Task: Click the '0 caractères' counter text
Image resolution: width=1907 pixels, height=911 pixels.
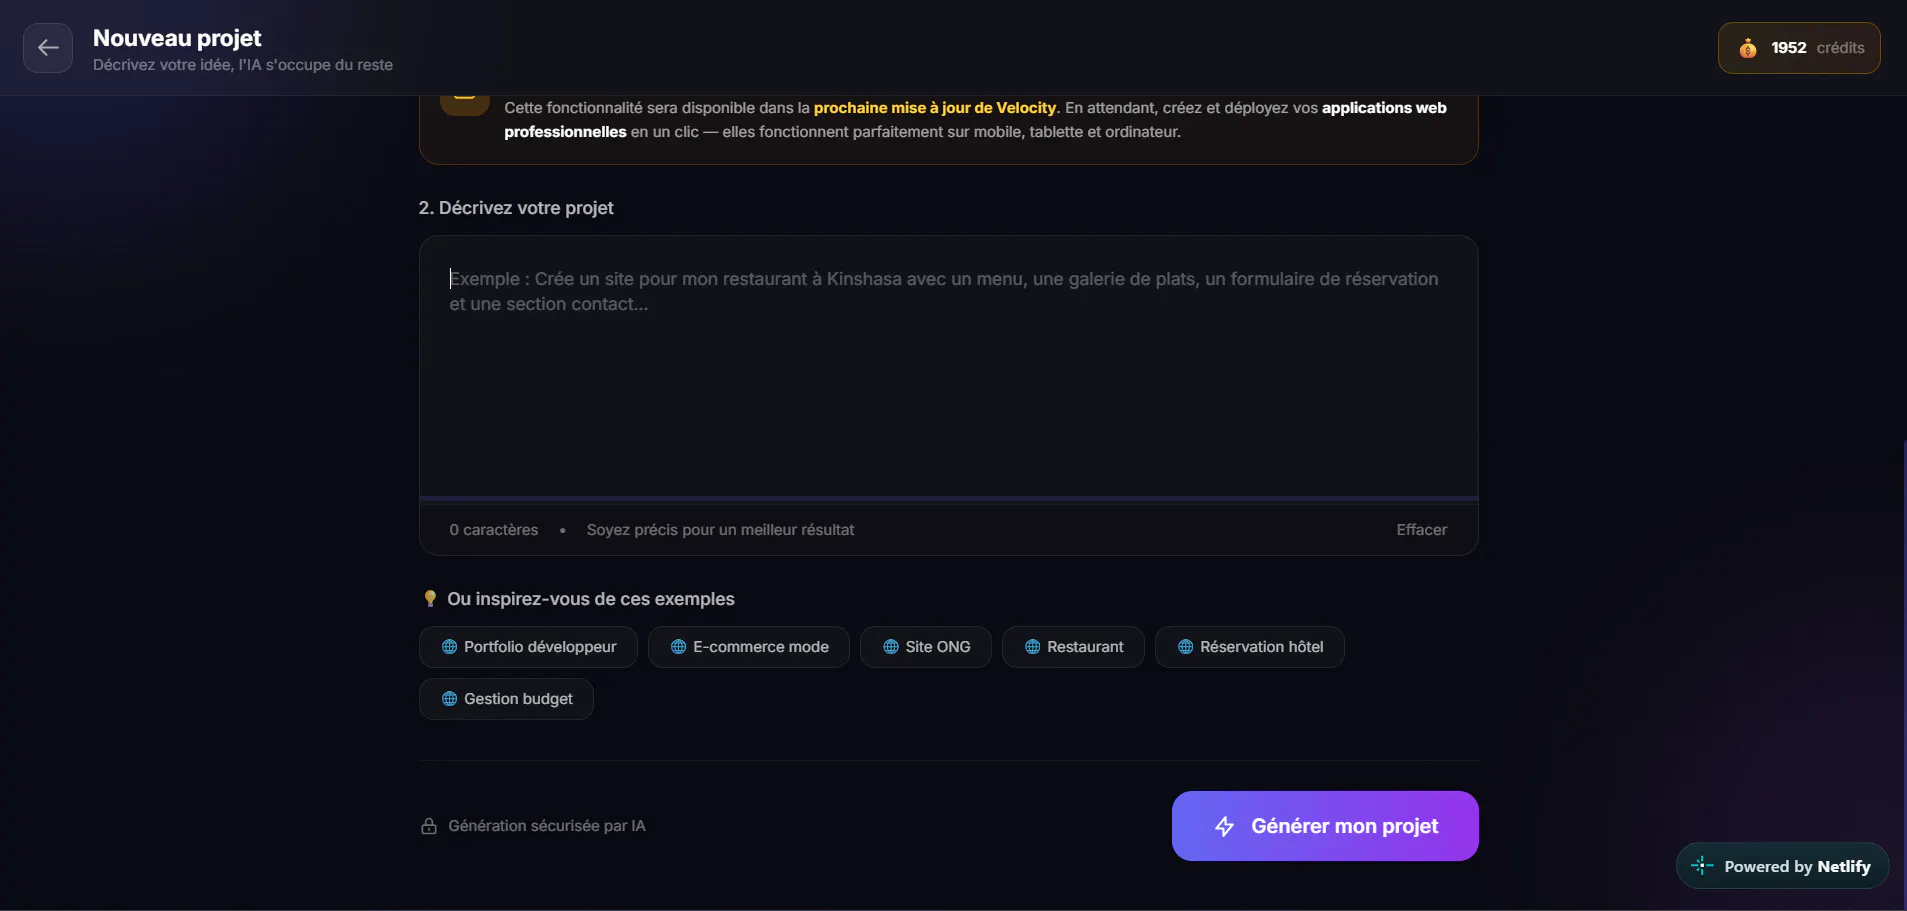Action: pos(493,530)
